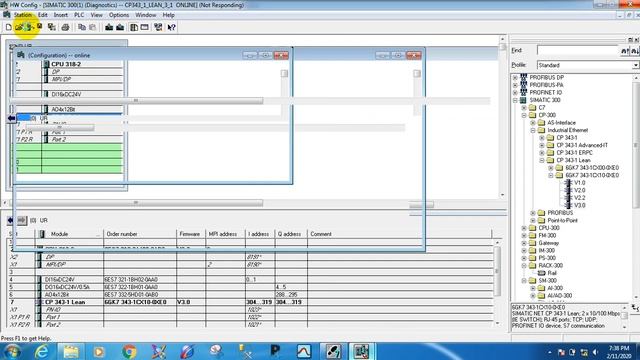
Task: Open Internet Explorer from the taskbar
Action: coord(42,351)
